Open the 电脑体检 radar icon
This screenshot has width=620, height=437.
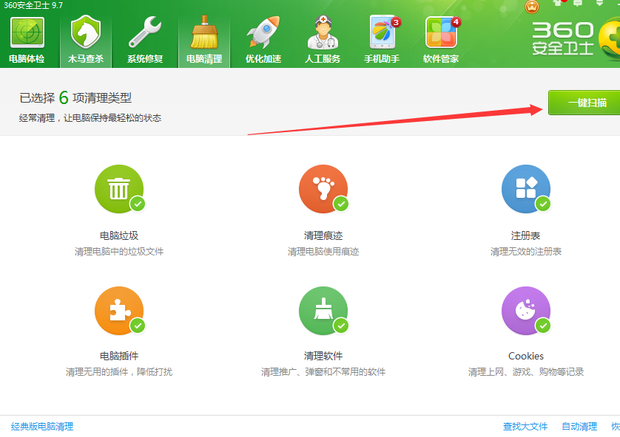(27, 32)
